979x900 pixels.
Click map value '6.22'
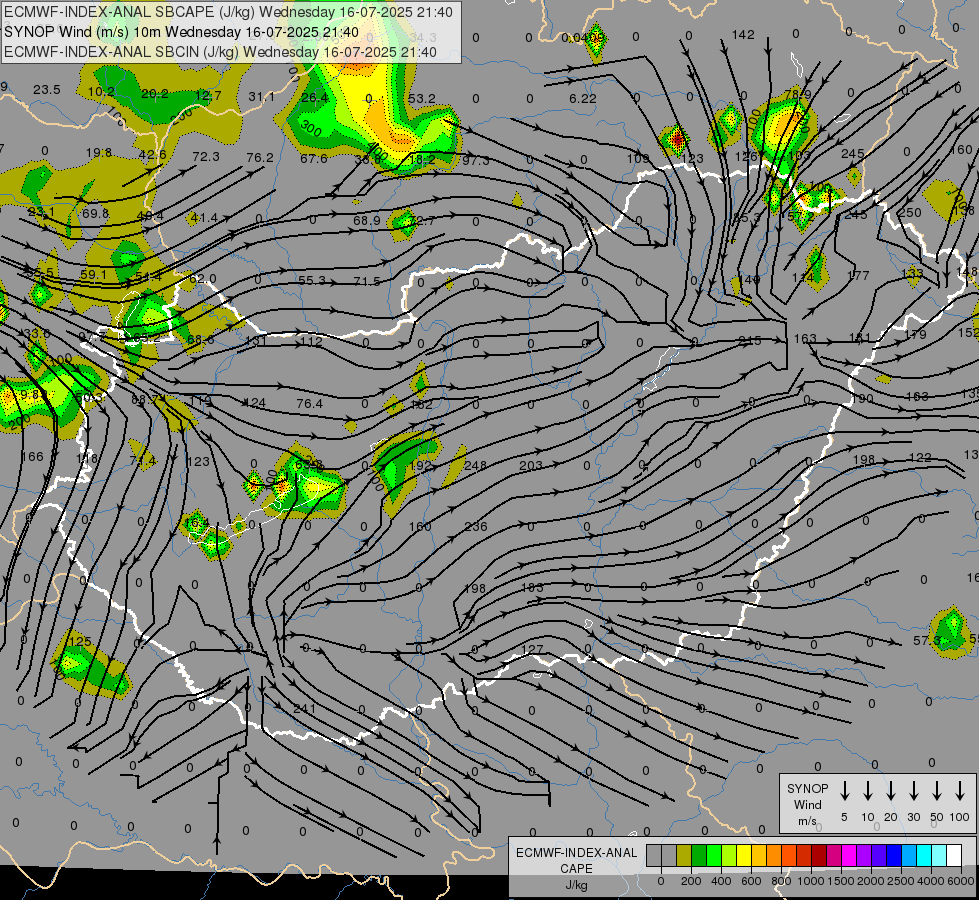point(583,99)
